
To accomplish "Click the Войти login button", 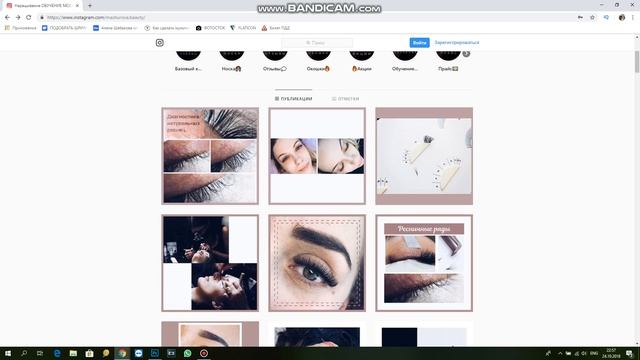I will 420,43.
